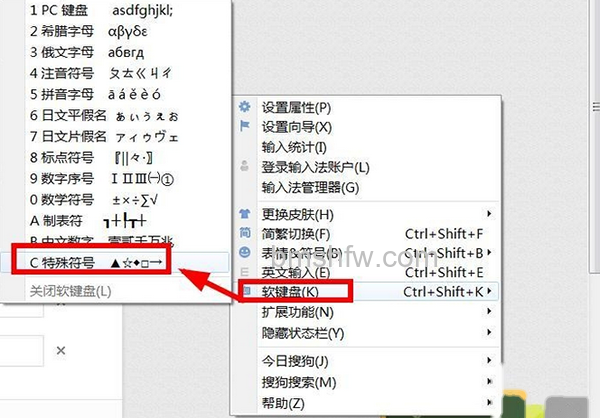The height and width of the screenshot is (418, 600).
Task: Click the gear icon beside 设置属性
Action: (x=245, y=106)
